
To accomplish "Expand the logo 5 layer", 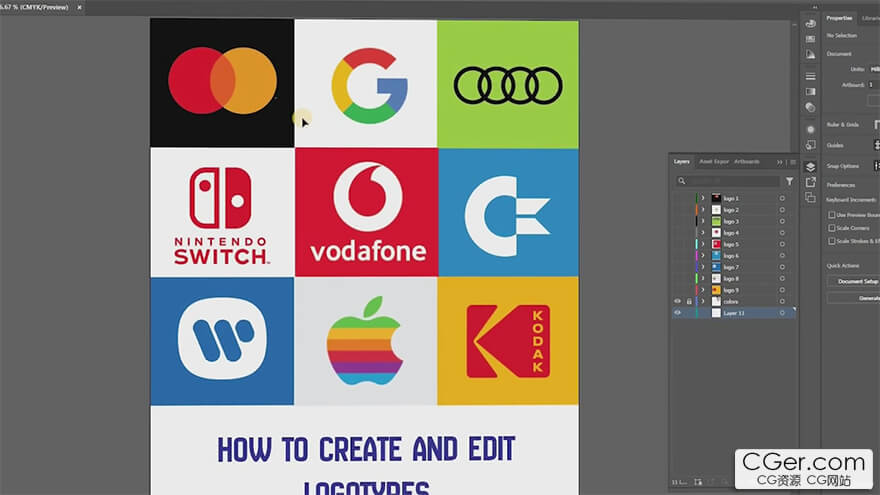I will coord(703,244).
